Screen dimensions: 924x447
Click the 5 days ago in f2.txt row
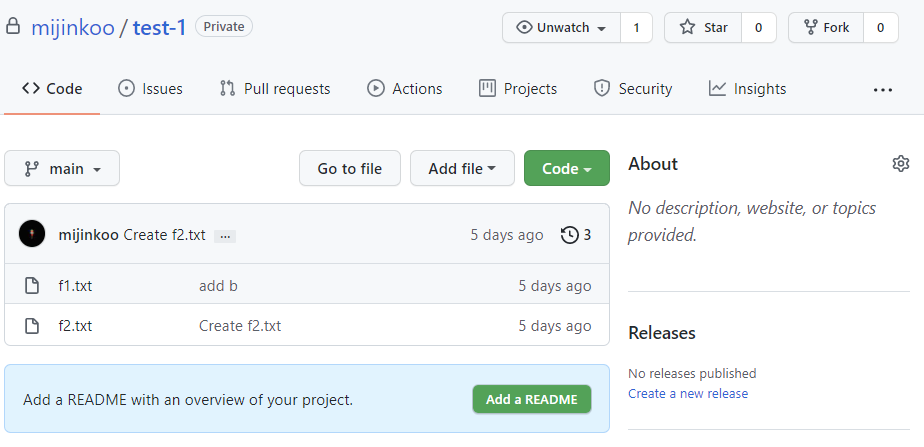tap(555, 326)
